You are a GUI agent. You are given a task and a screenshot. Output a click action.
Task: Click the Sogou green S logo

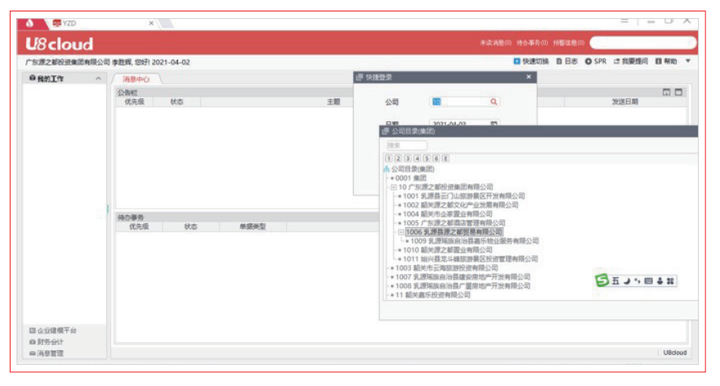[602, 280]
